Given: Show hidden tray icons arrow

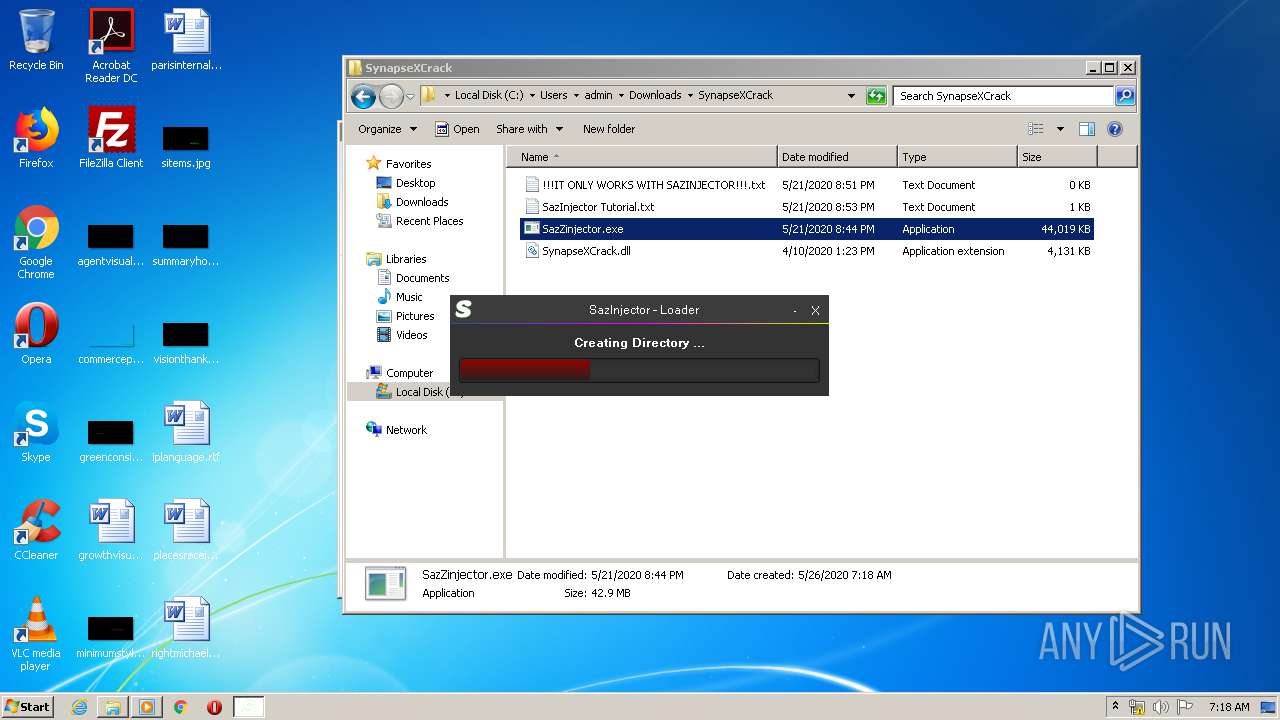Looking at the screenshot, I should (1115, 706).
